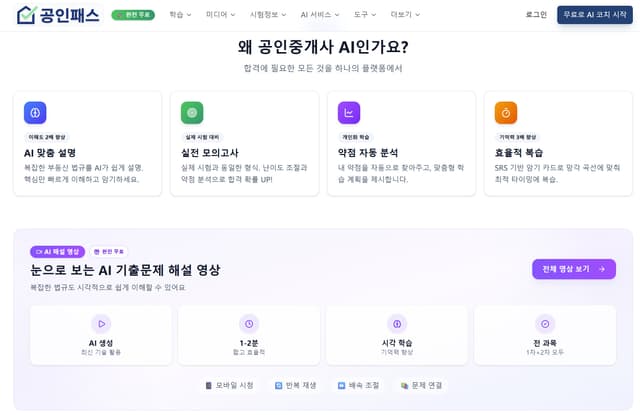Click the 공인패스 house logo icon
The height and width of the screenshot is (415, 640).
27,15
